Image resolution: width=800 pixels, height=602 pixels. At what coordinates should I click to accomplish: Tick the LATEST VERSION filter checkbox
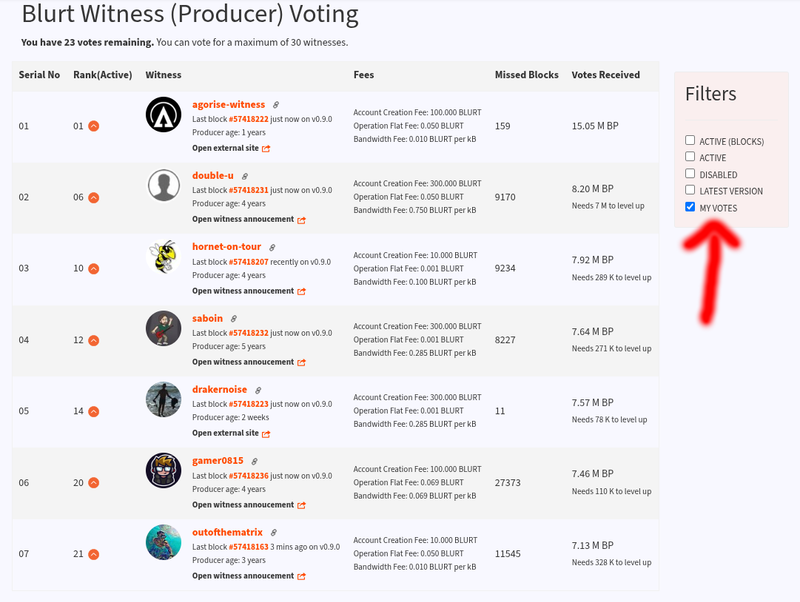click(x=690, y=190)
